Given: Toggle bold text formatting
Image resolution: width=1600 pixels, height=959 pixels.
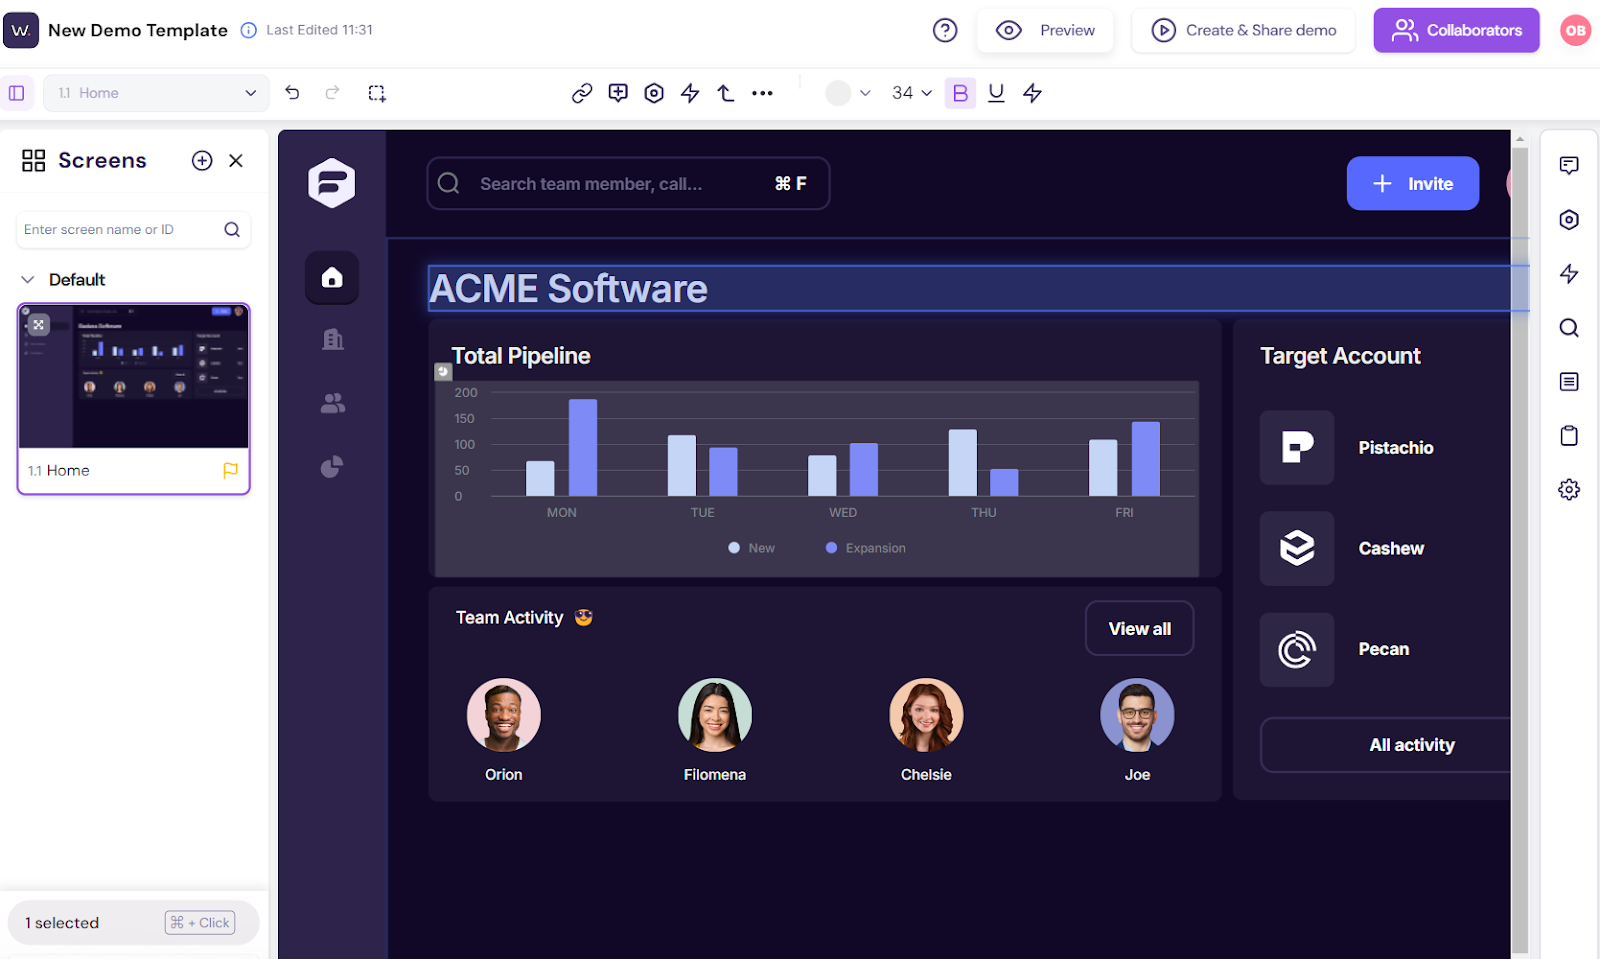Looking at the screenshot, I should (x=960, y=93).
